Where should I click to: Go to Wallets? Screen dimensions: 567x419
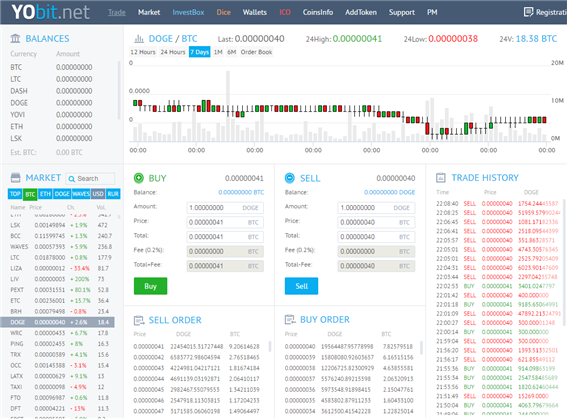255,12
